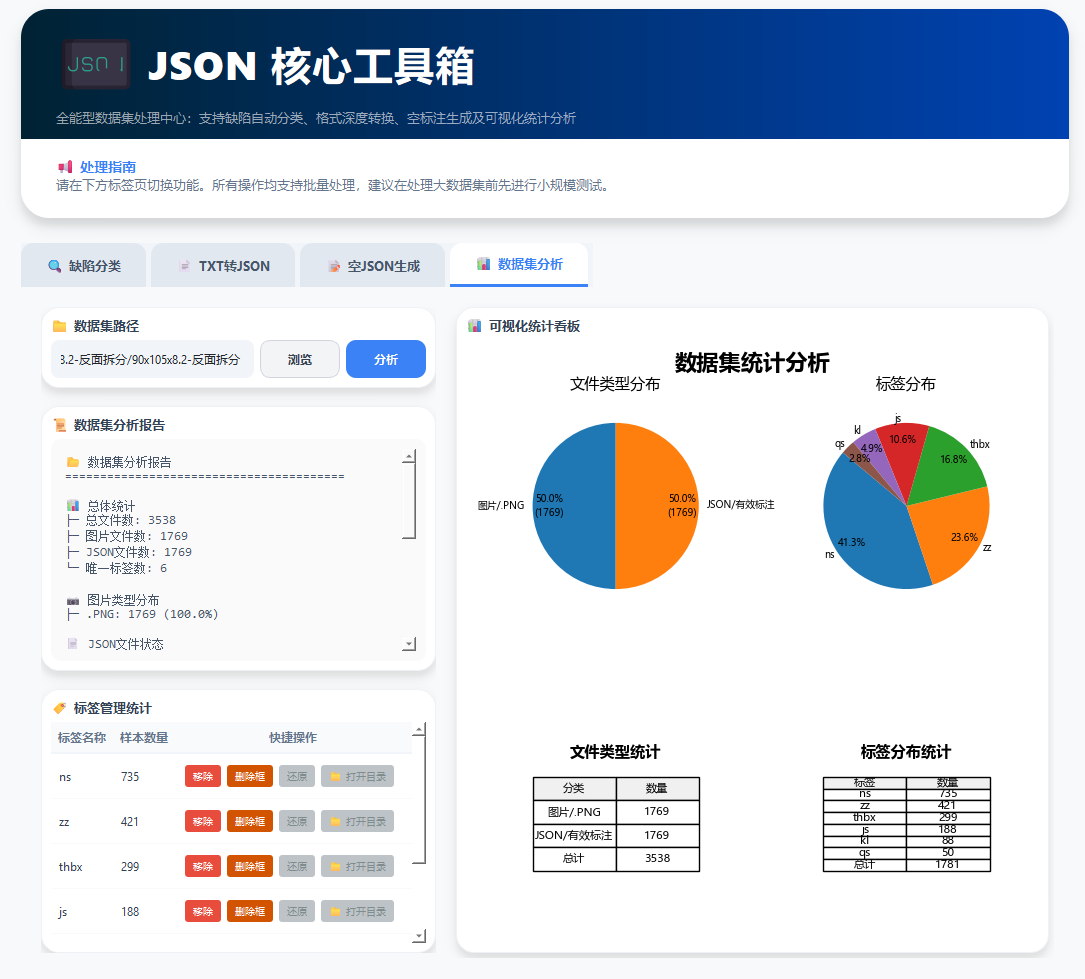
Task: Click the JSON logo icon in header
Action: (x=96, y=64)
